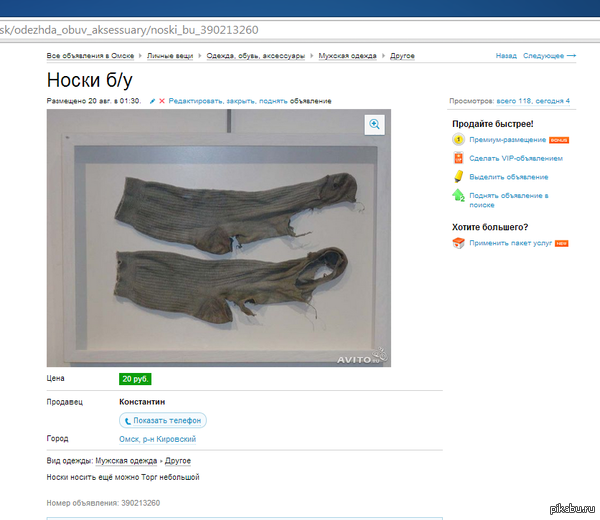Open 'Мужская одежда' breadcrumb at top
Image resolution: width=600 pixels, height=520 pixels.
(347, 56)
